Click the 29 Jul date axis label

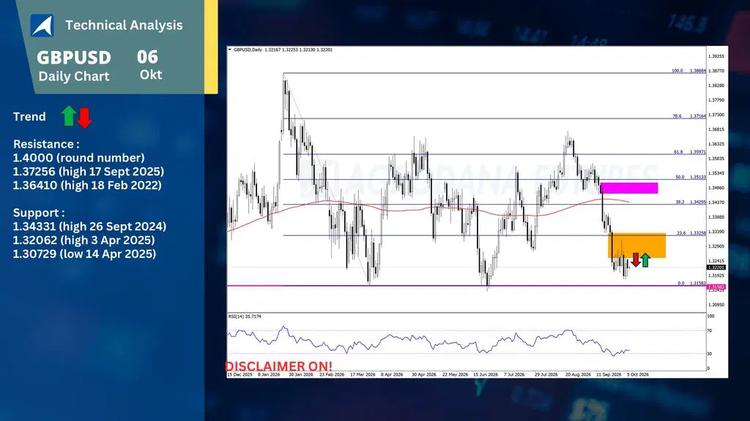click(x=546, y=375)
